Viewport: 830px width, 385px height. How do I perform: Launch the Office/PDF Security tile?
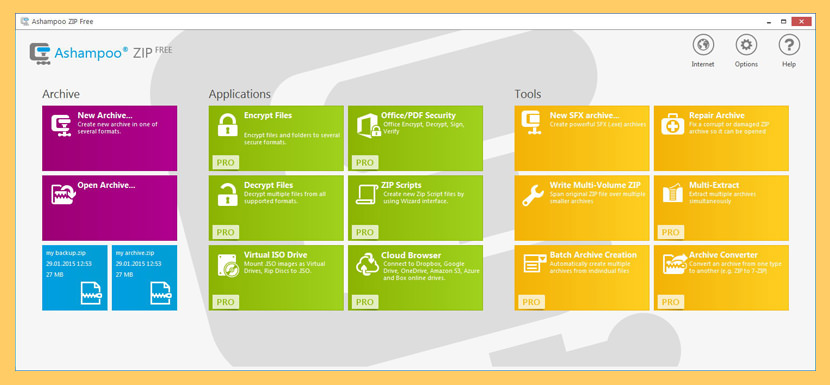point(416,138)
